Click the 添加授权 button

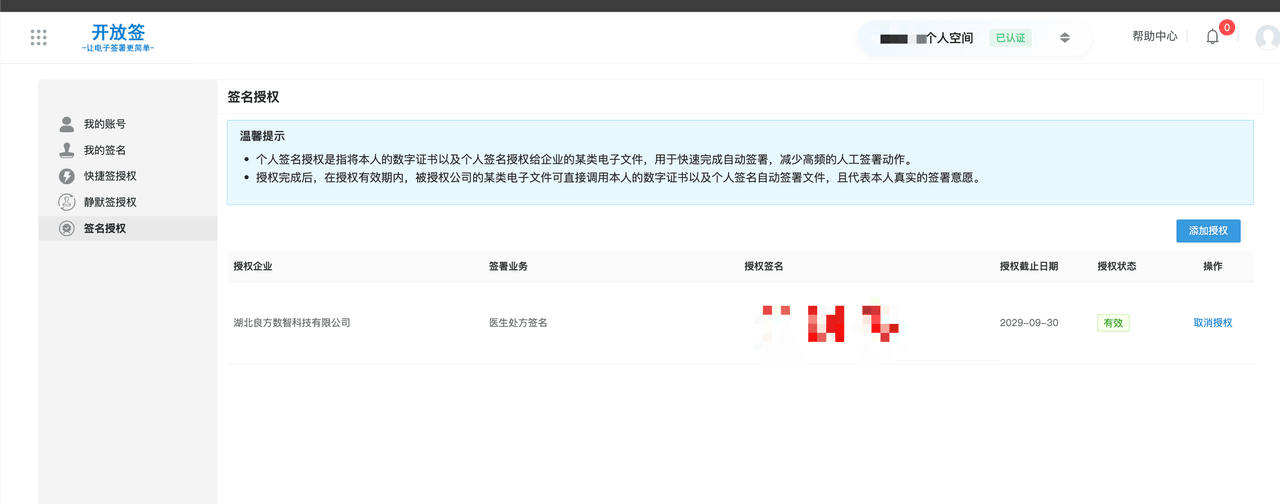[x=1208, y=230]
